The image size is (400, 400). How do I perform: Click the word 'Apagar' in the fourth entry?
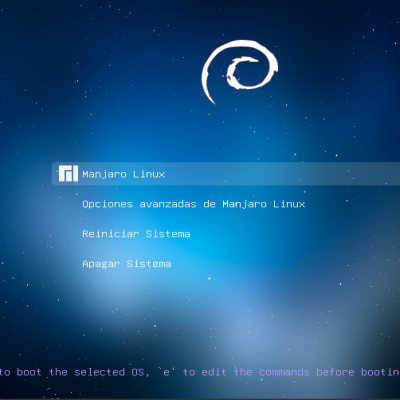[x=101, y=264]
